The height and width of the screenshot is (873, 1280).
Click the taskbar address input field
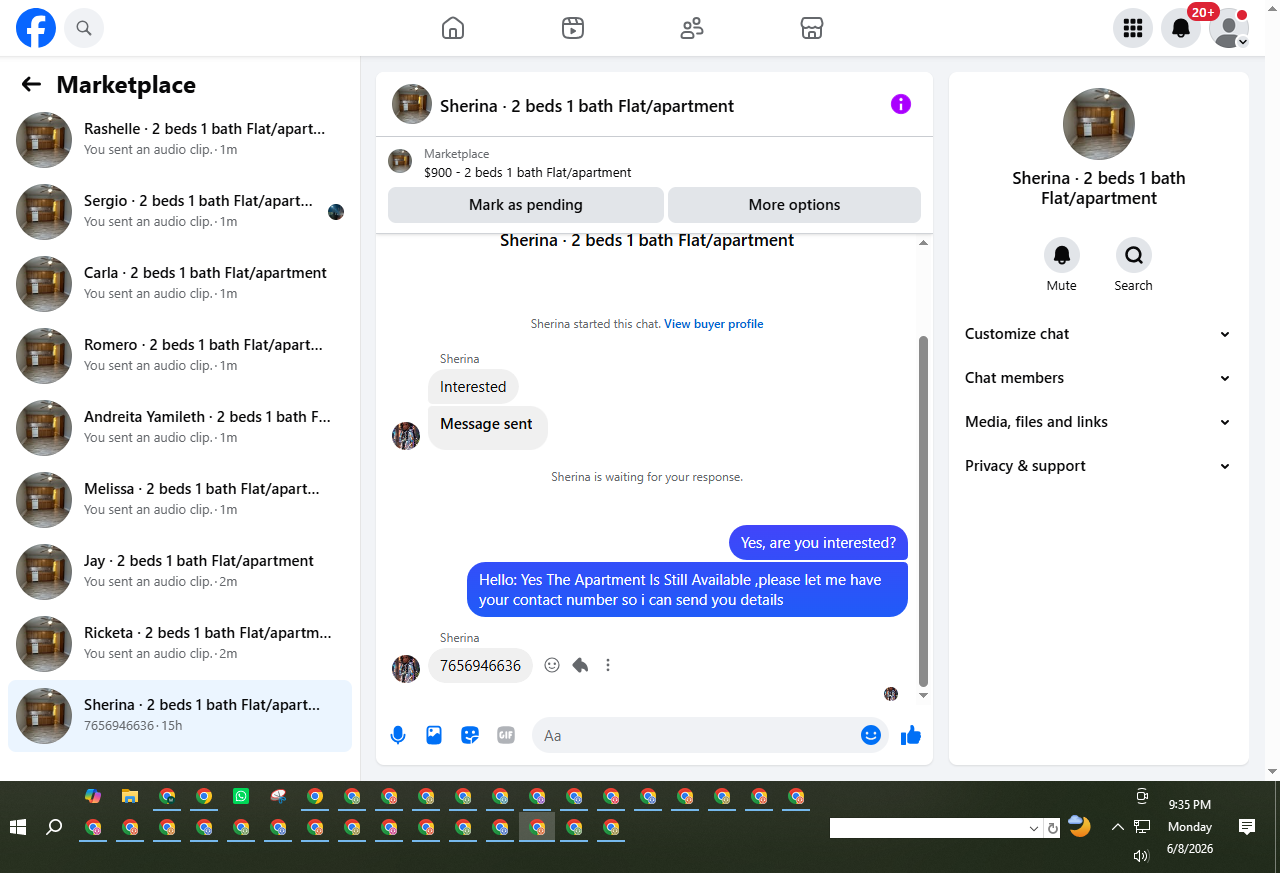pos(928,828)
